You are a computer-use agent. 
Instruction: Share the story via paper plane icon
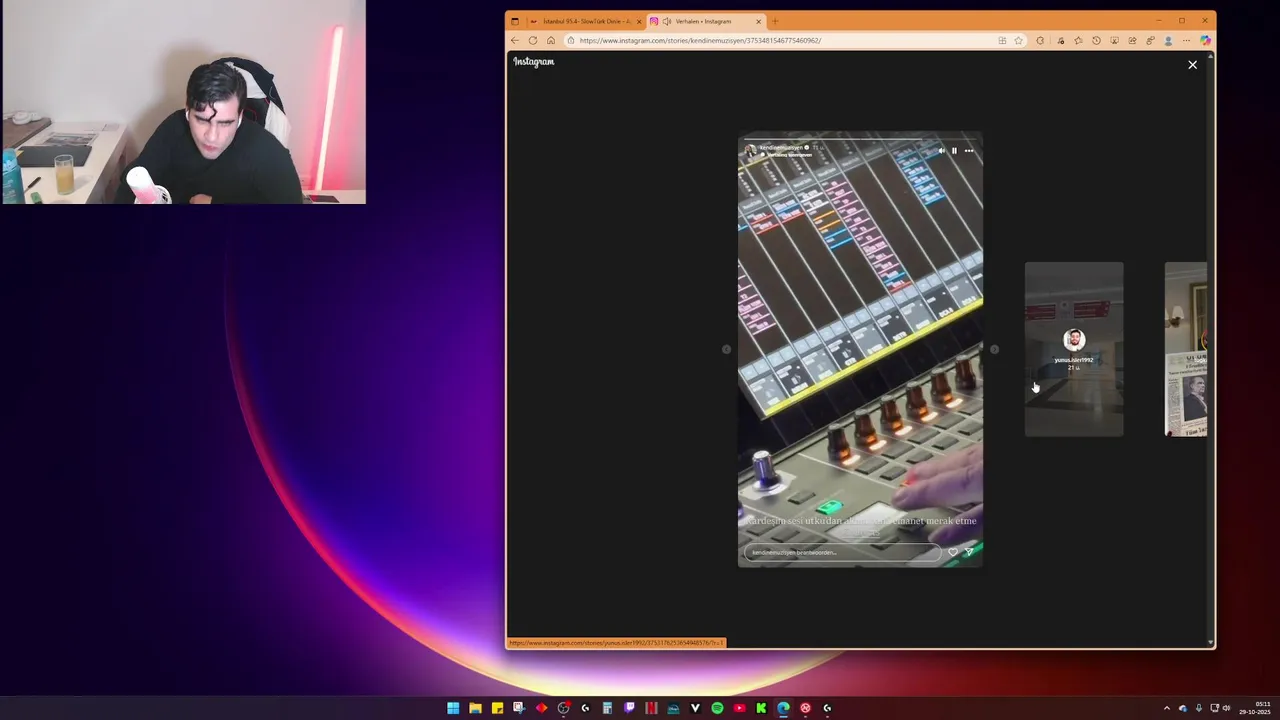point(968,552)
